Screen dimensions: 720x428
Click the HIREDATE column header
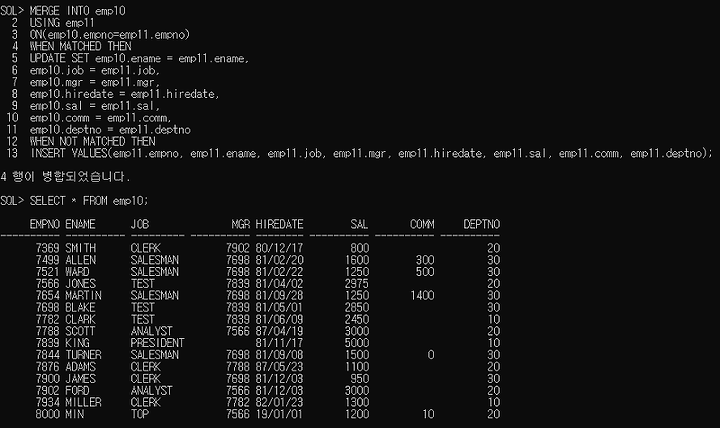click(280, 224)
